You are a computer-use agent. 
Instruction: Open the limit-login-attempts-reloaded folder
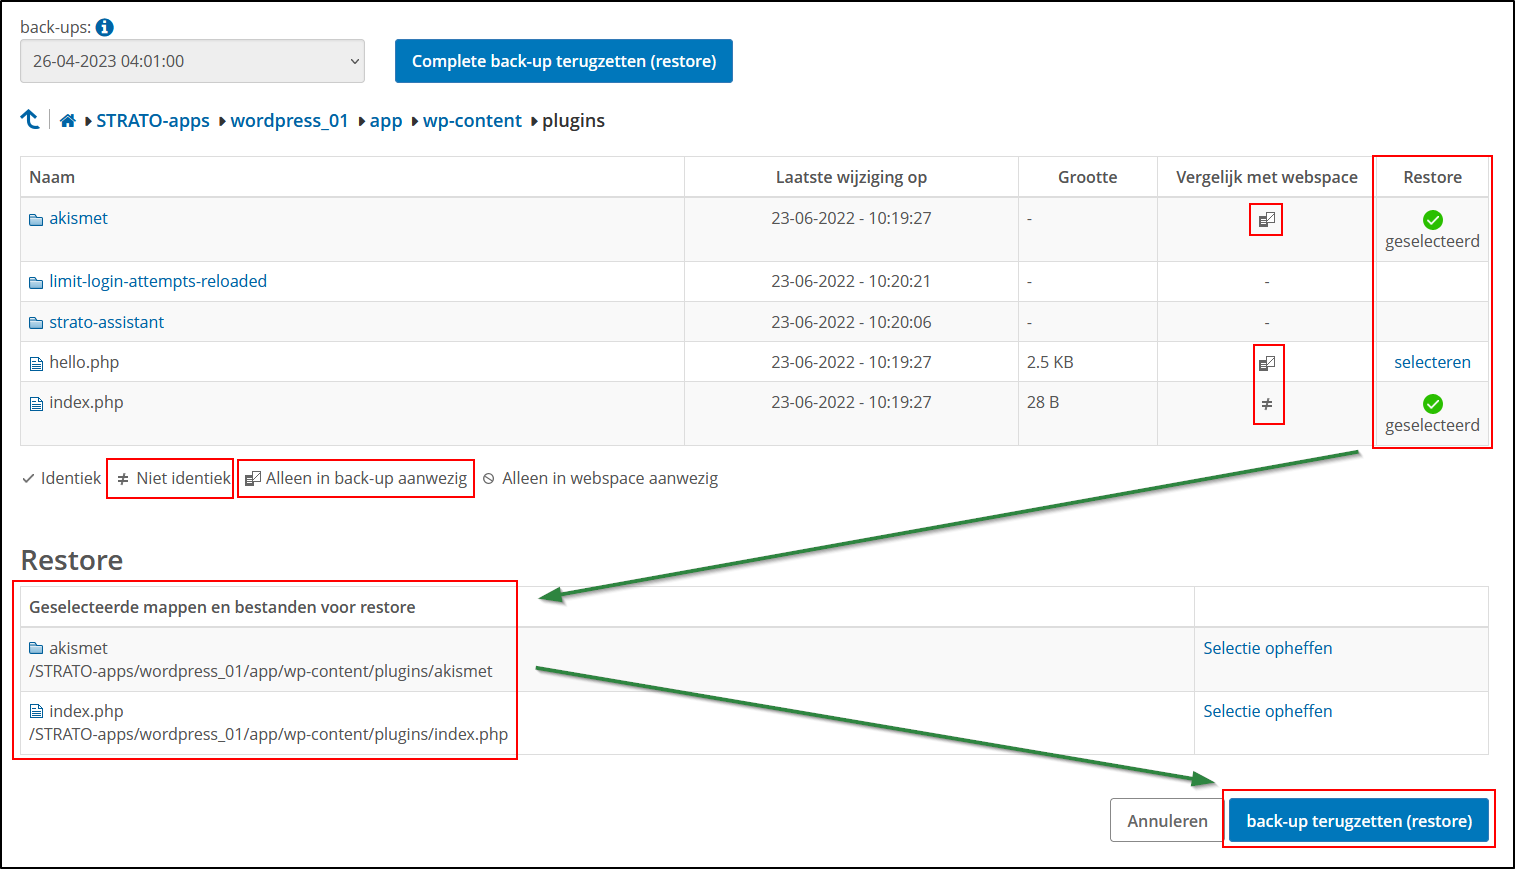click(157, 281)
